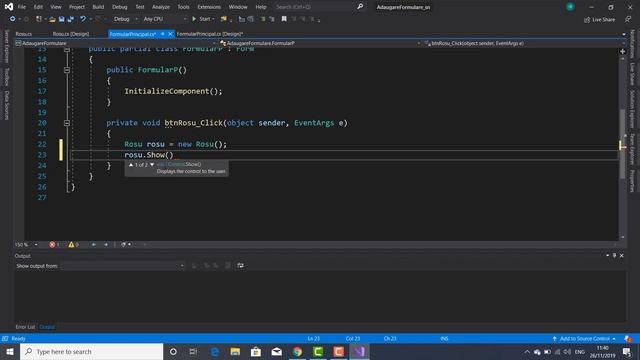Click the Save All icon
Screen dimensions: 640x360
[x=71, y=19]
